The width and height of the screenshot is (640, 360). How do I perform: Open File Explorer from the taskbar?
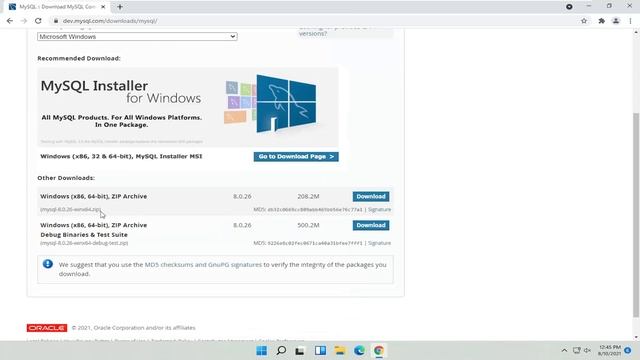(340, 351)
